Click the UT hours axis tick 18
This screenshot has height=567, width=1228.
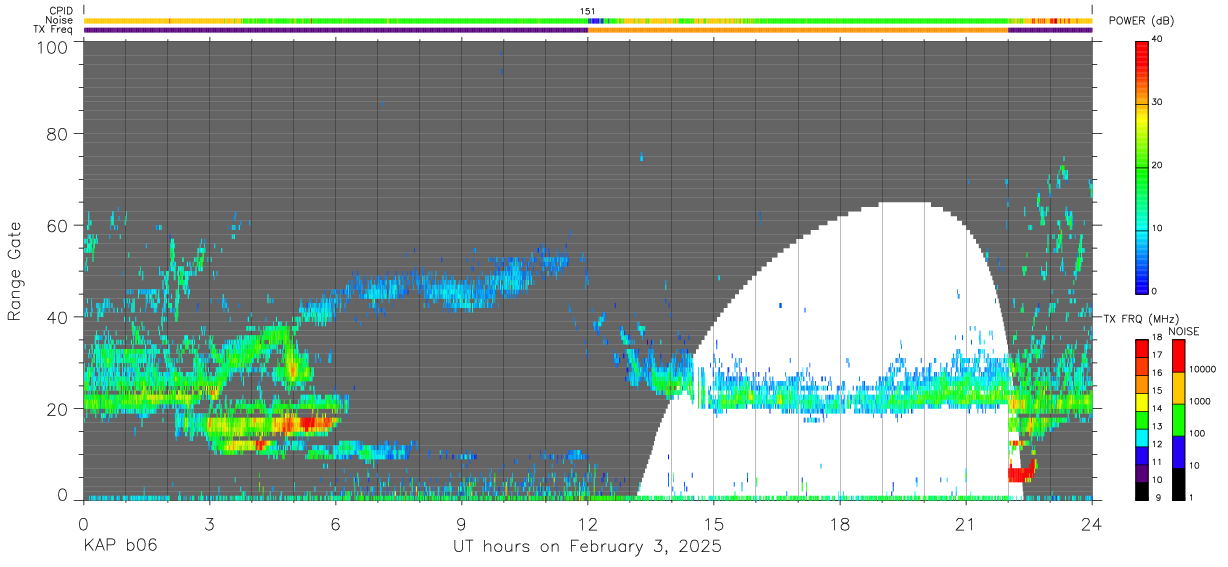(x=840, y=525)
